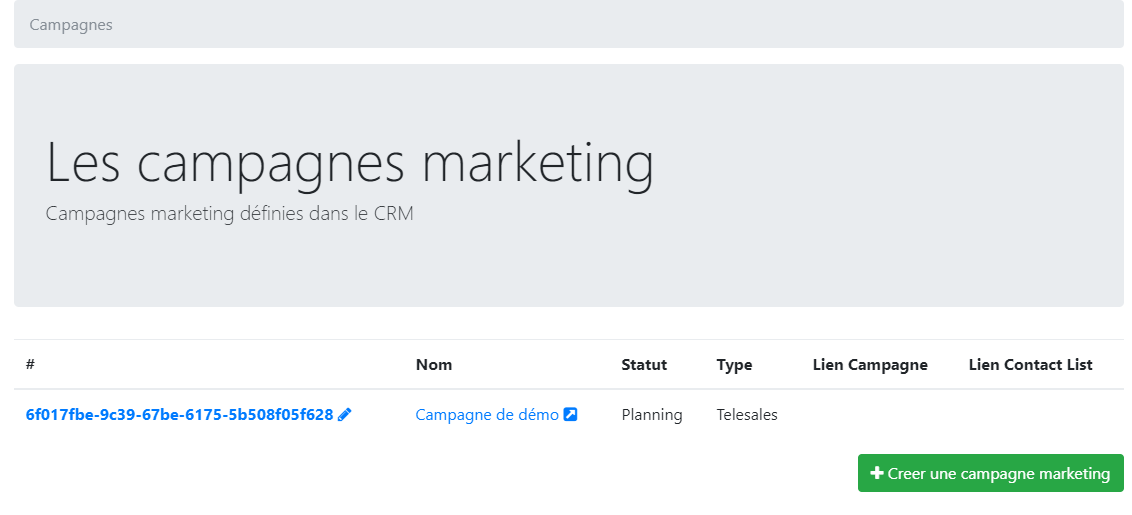Click the Nom column header
This screenshot has width=1132, height=515.
point(434,365)
